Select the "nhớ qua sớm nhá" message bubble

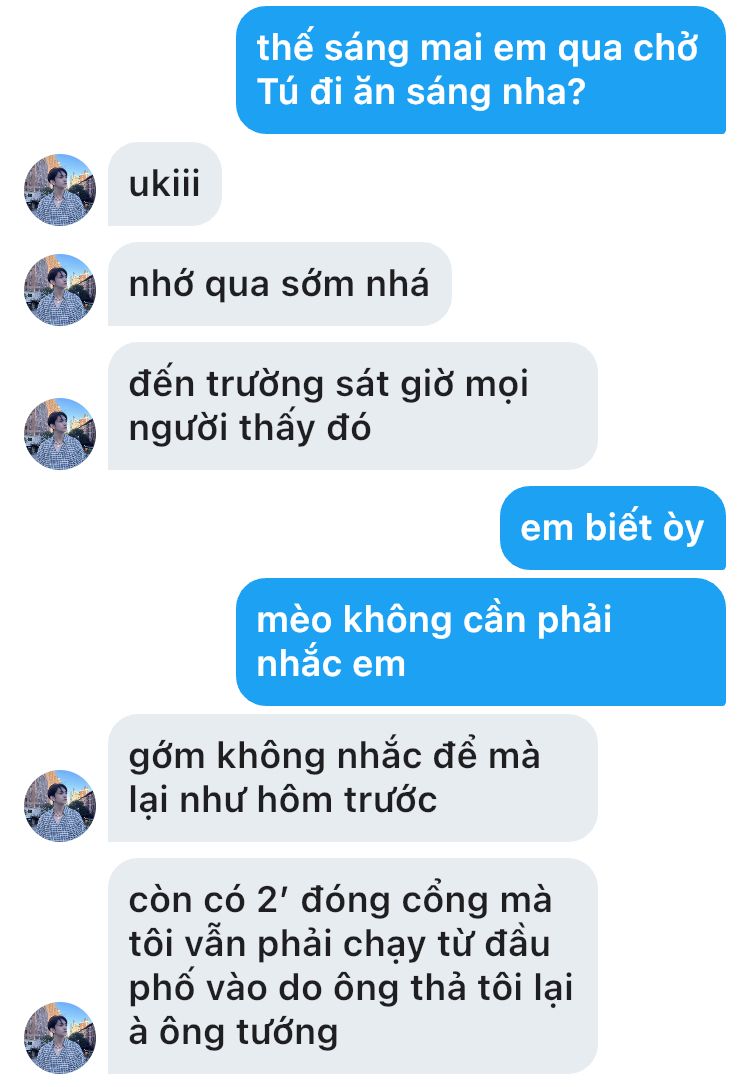point(280,284)
